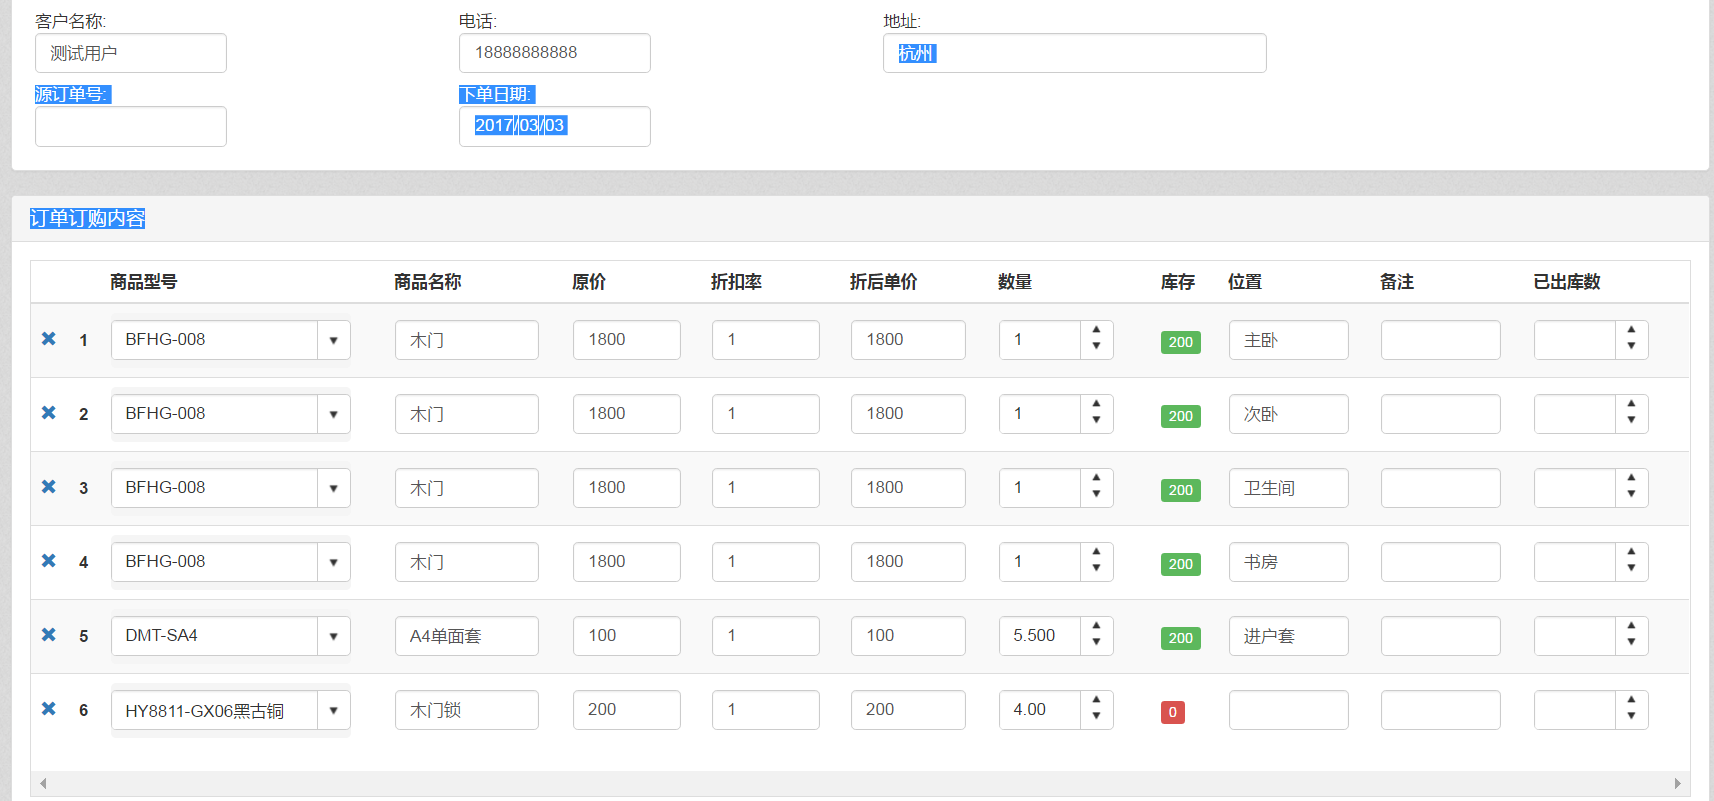Viewport: 1714px width, 801px height.
Task: Remove order row 4 with the X icon
Action: click(x=48, y=561)
